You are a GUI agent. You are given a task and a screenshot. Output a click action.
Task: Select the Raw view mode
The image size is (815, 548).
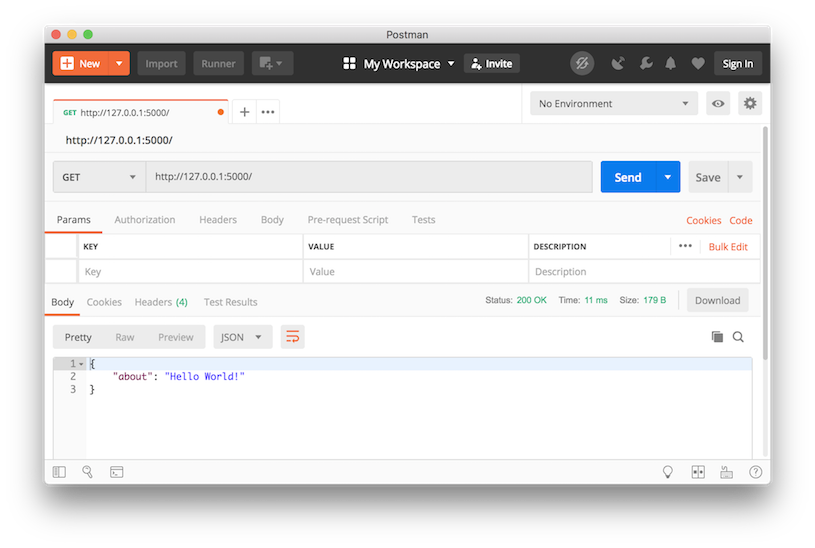click(125, 337)
